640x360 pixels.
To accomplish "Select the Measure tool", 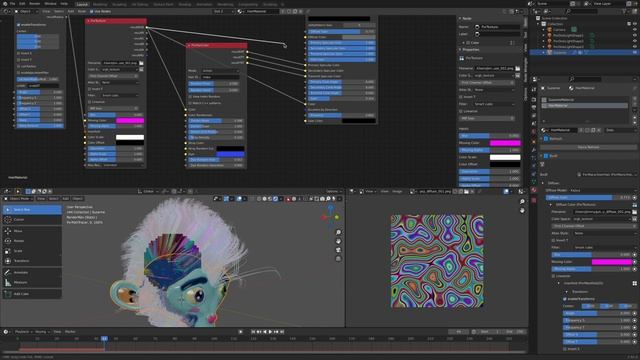I will pyautogui.click(x=32, y=282).
